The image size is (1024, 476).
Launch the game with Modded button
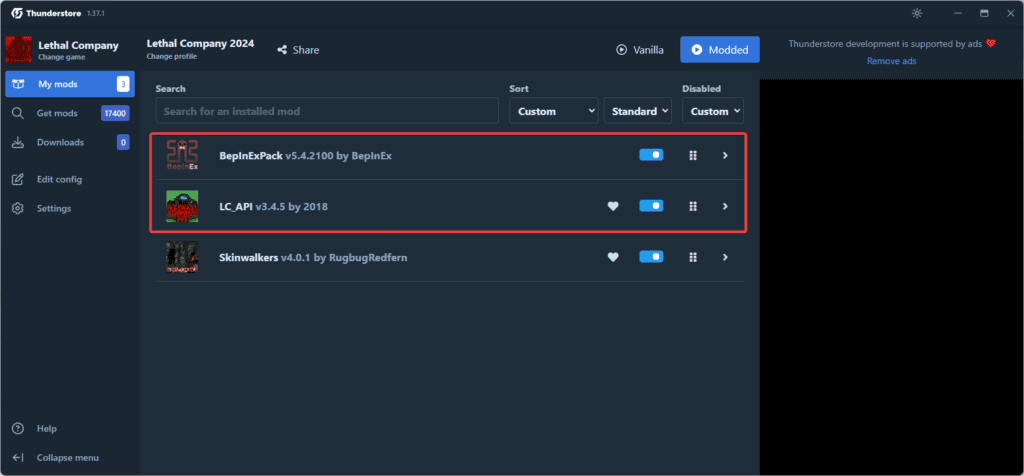(x=720, y=50)
